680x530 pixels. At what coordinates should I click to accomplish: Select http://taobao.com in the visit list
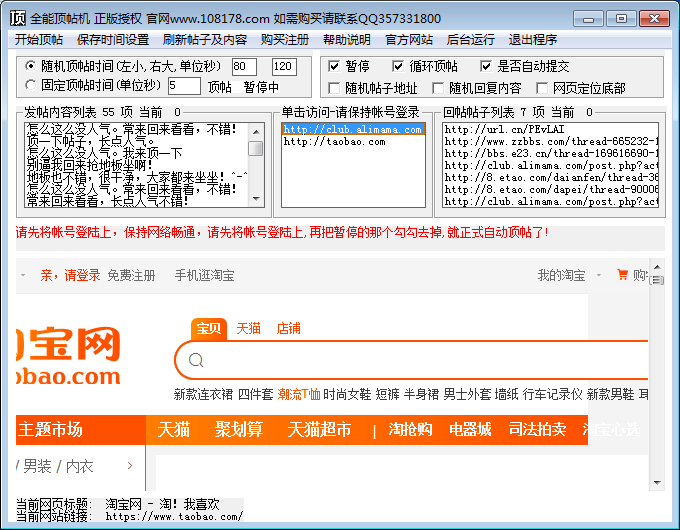click(x=353, y=142)
